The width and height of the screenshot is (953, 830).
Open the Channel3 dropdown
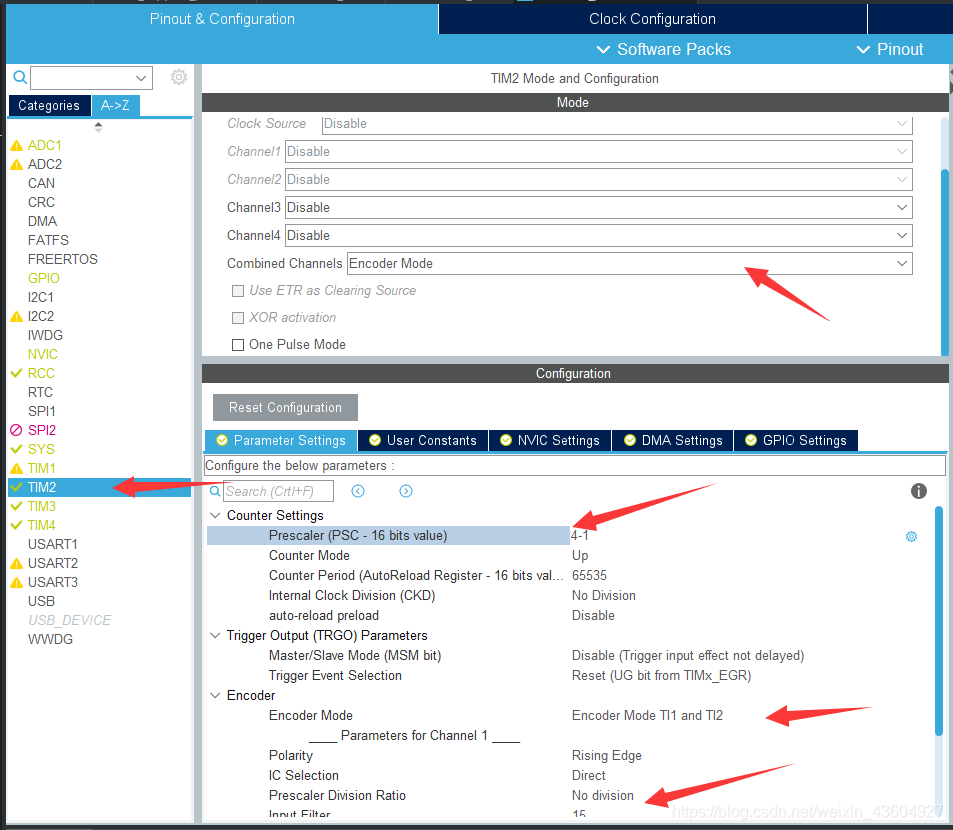(x=599, y=208)
